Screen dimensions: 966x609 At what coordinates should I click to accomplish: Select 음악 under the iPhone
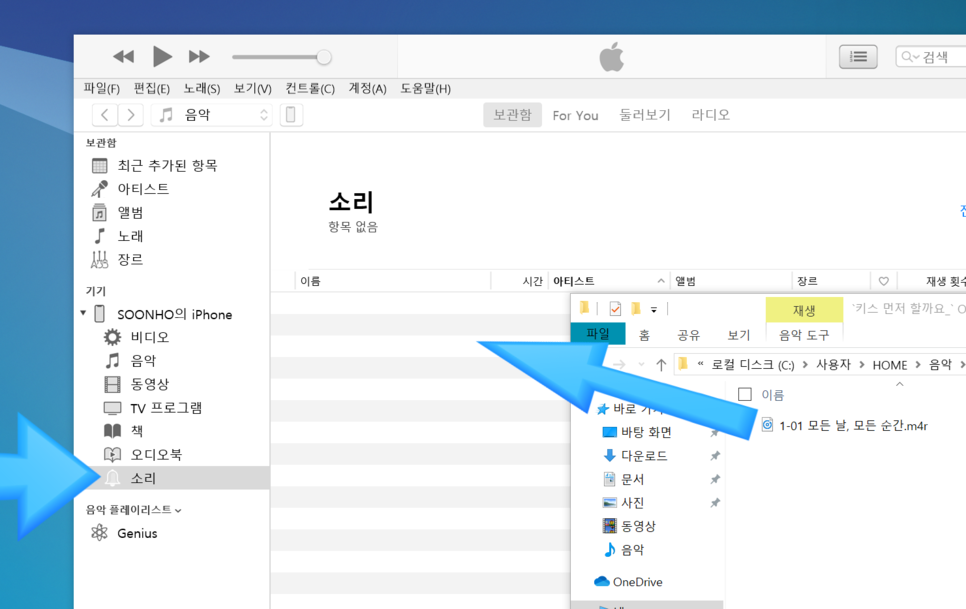point(143,361)
